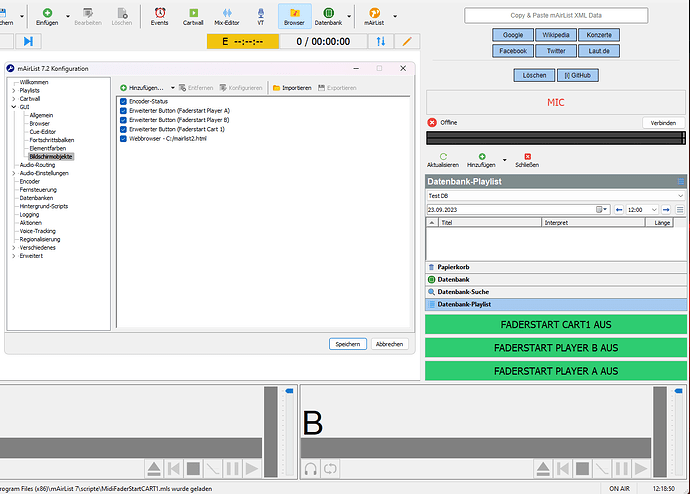This screenshot has width=690, height=494.
Task: Open the Datenbank toolbar button
Action: (328, 16)
